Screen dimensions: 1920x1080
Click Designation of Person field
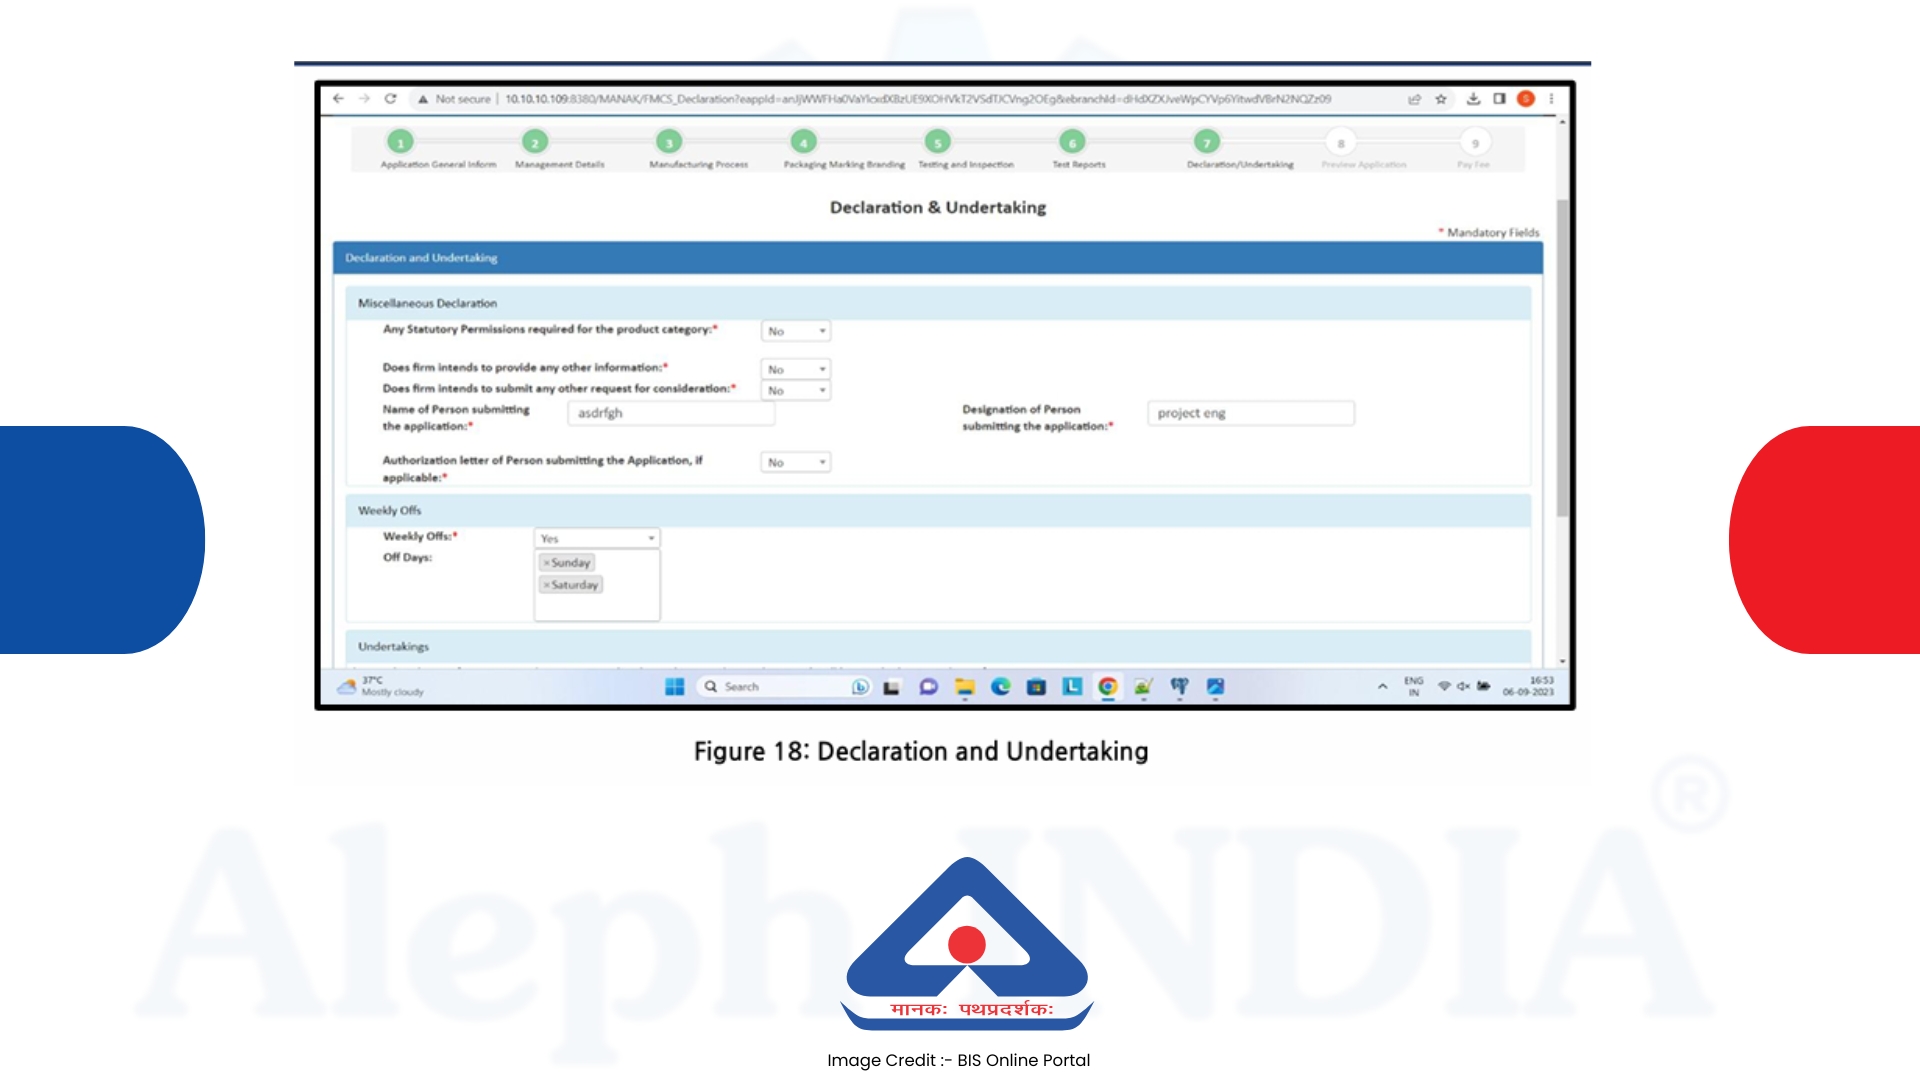pos(1251,413)
